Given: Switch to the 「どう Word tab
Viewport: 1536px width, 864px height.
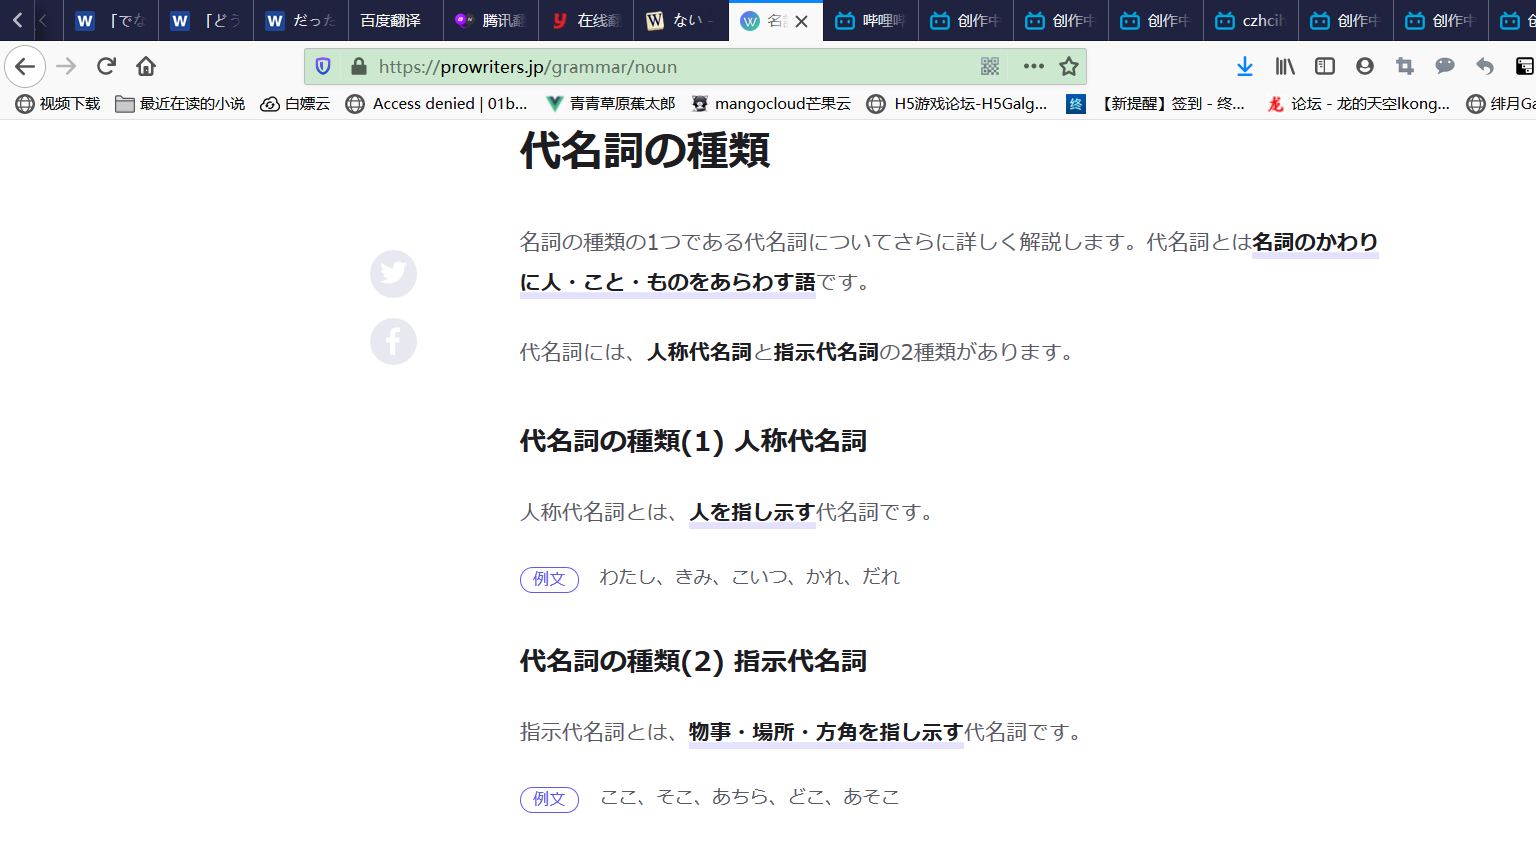Looking at the screenshot, I should click(x=206, y=21).
